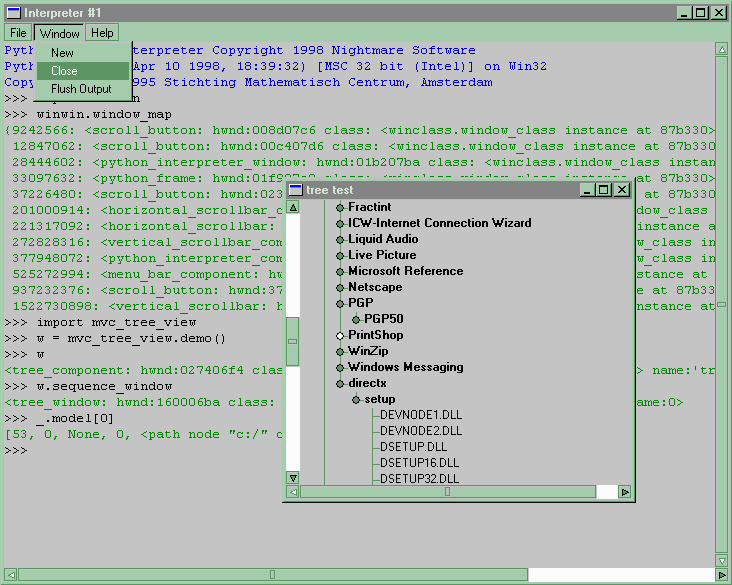The height and width of the screenshot is (585, 732).
Task: Collapse the setup subfolder node
Action: [x=356, y=399]
